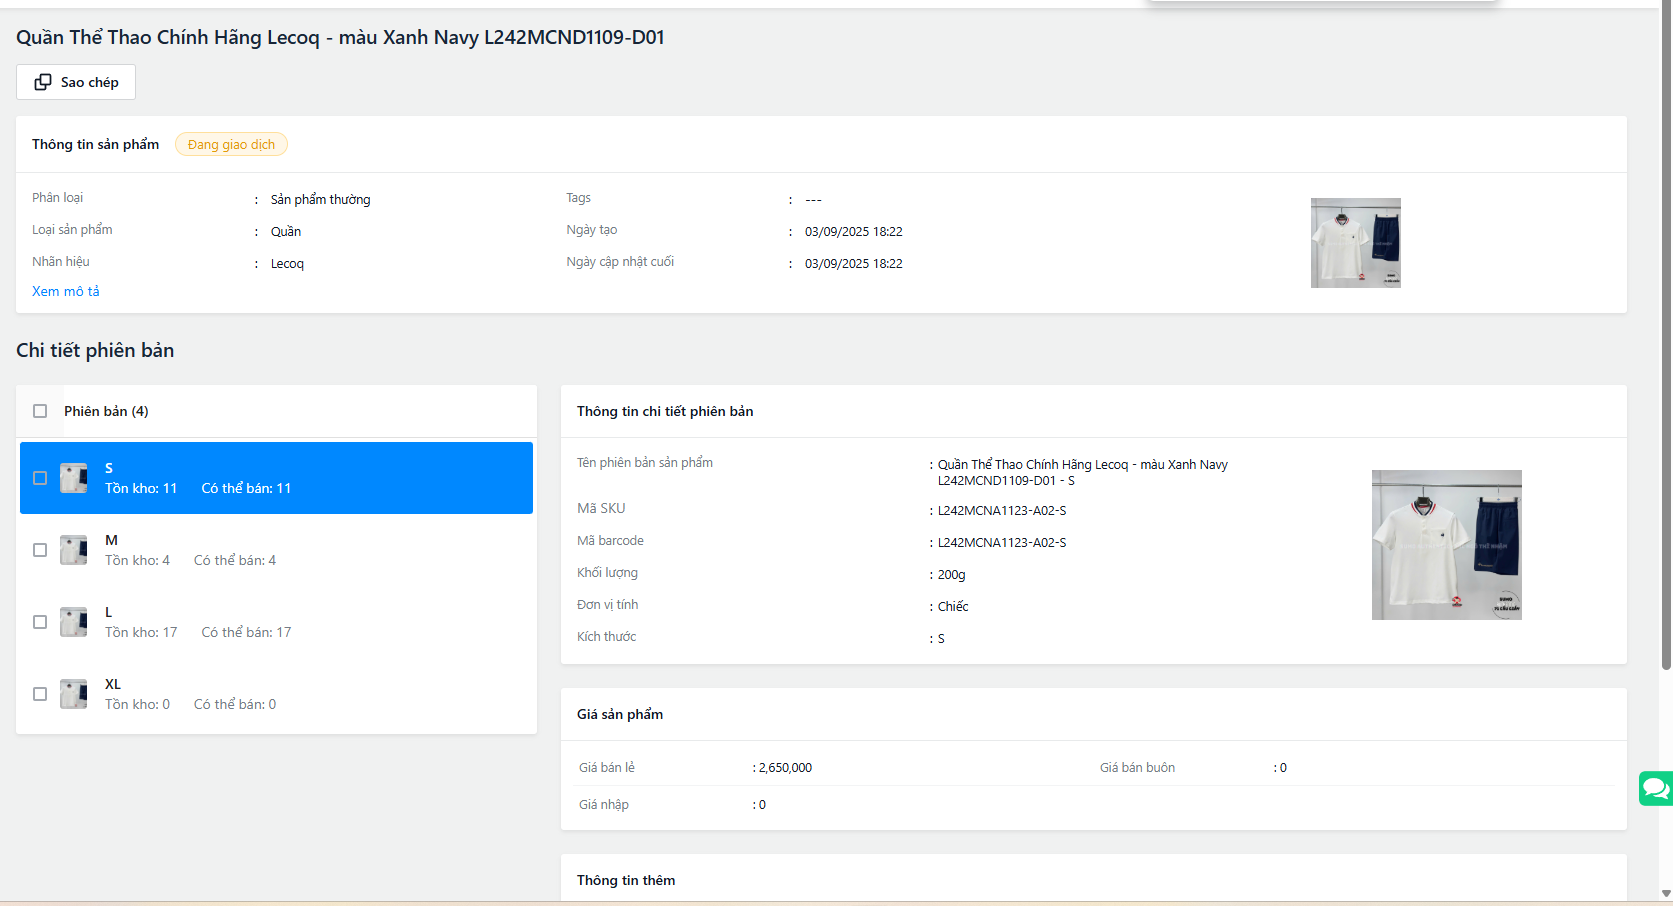This screenshot has height=906, width=1673.
Task: Click the Sao chép copy button
Action: [76, 82]
